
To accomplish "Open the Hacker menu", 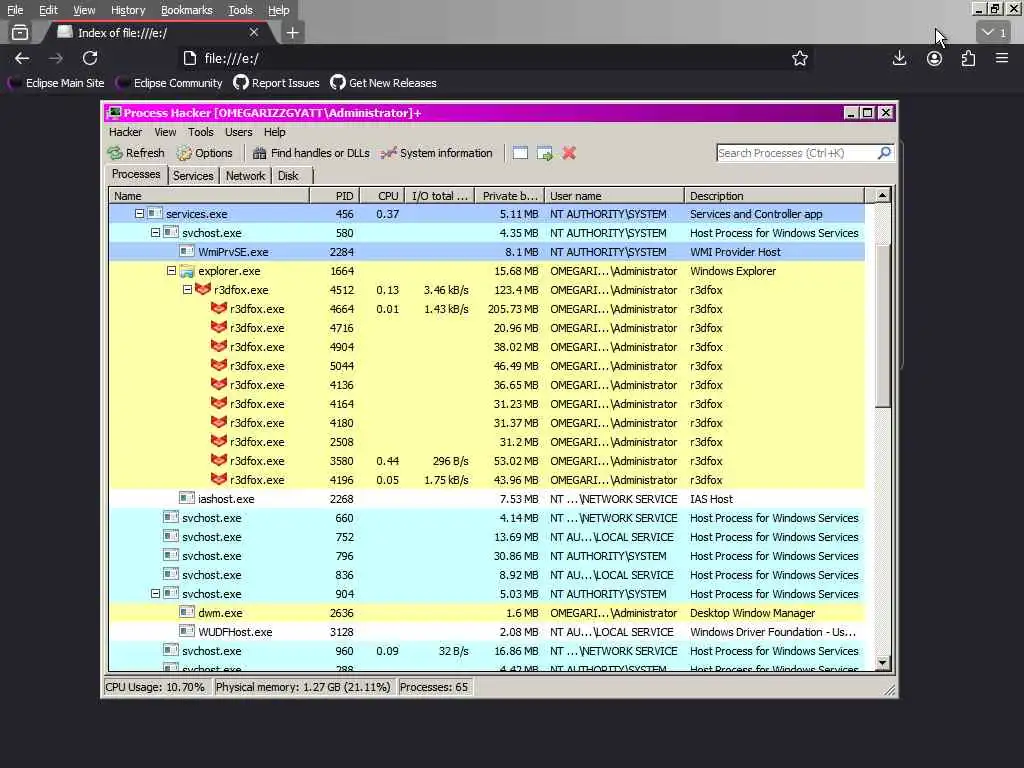I will point(125,132).
